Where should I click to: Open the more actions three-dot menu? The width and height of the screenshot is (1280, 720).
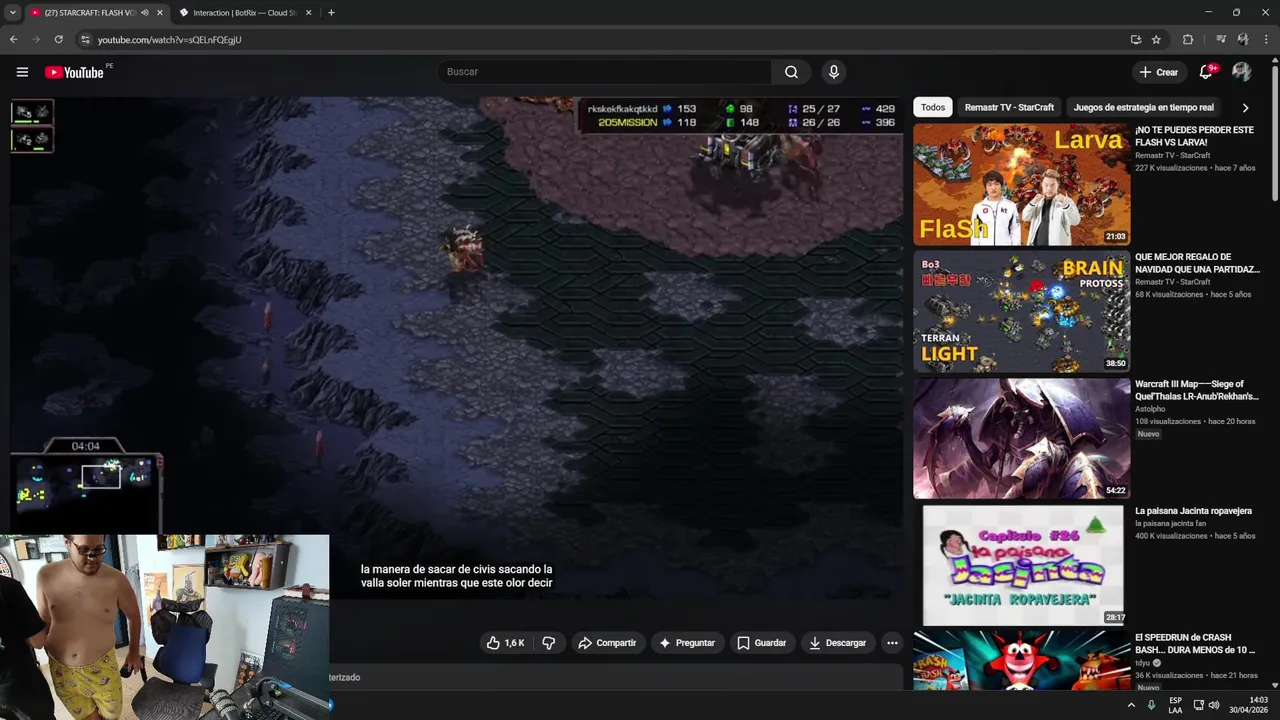click(x=892, y=643)
